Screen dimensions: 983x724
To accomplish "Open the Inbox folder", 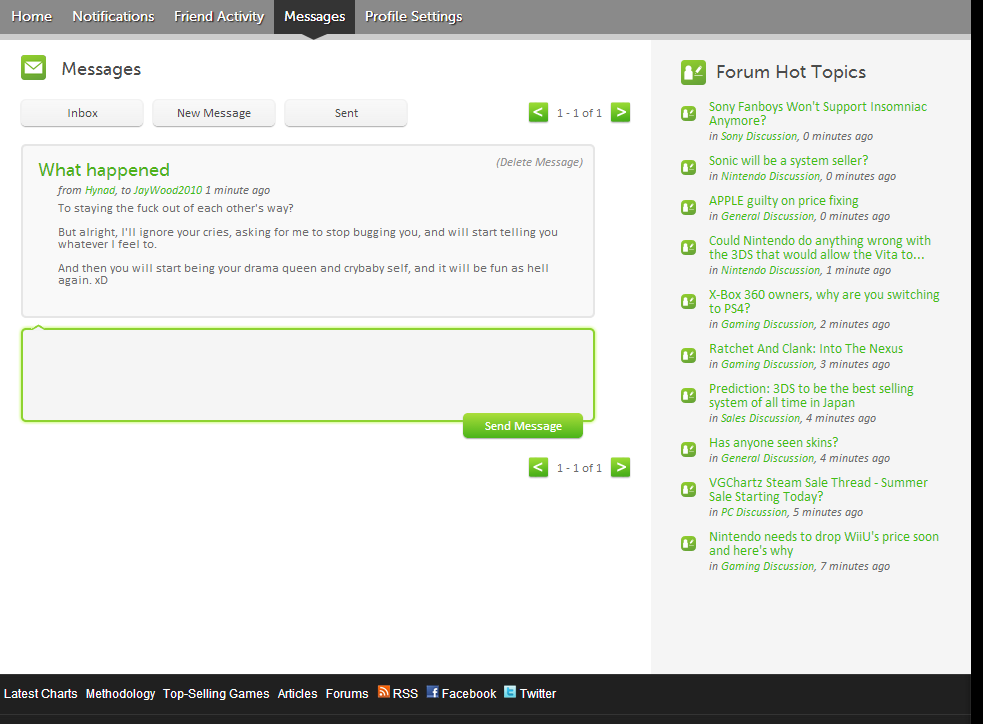I will tap(82, 113).
